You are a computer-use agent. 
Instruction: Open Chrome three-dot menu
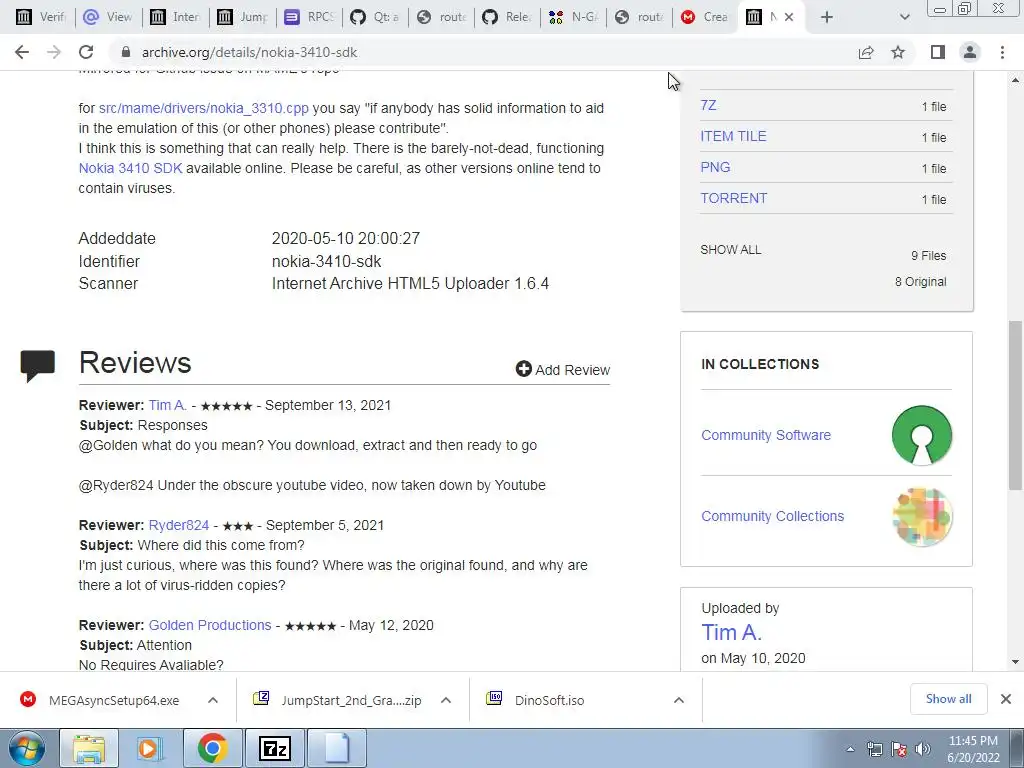coord(1002,52)
